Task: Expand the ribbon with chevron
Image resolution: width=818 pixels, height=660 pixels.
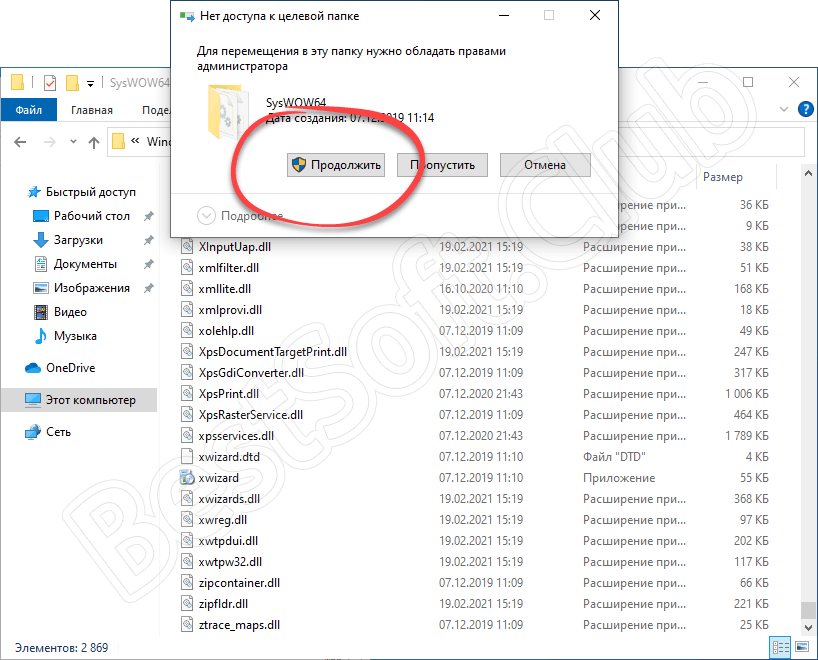Action: pos(781,110)
